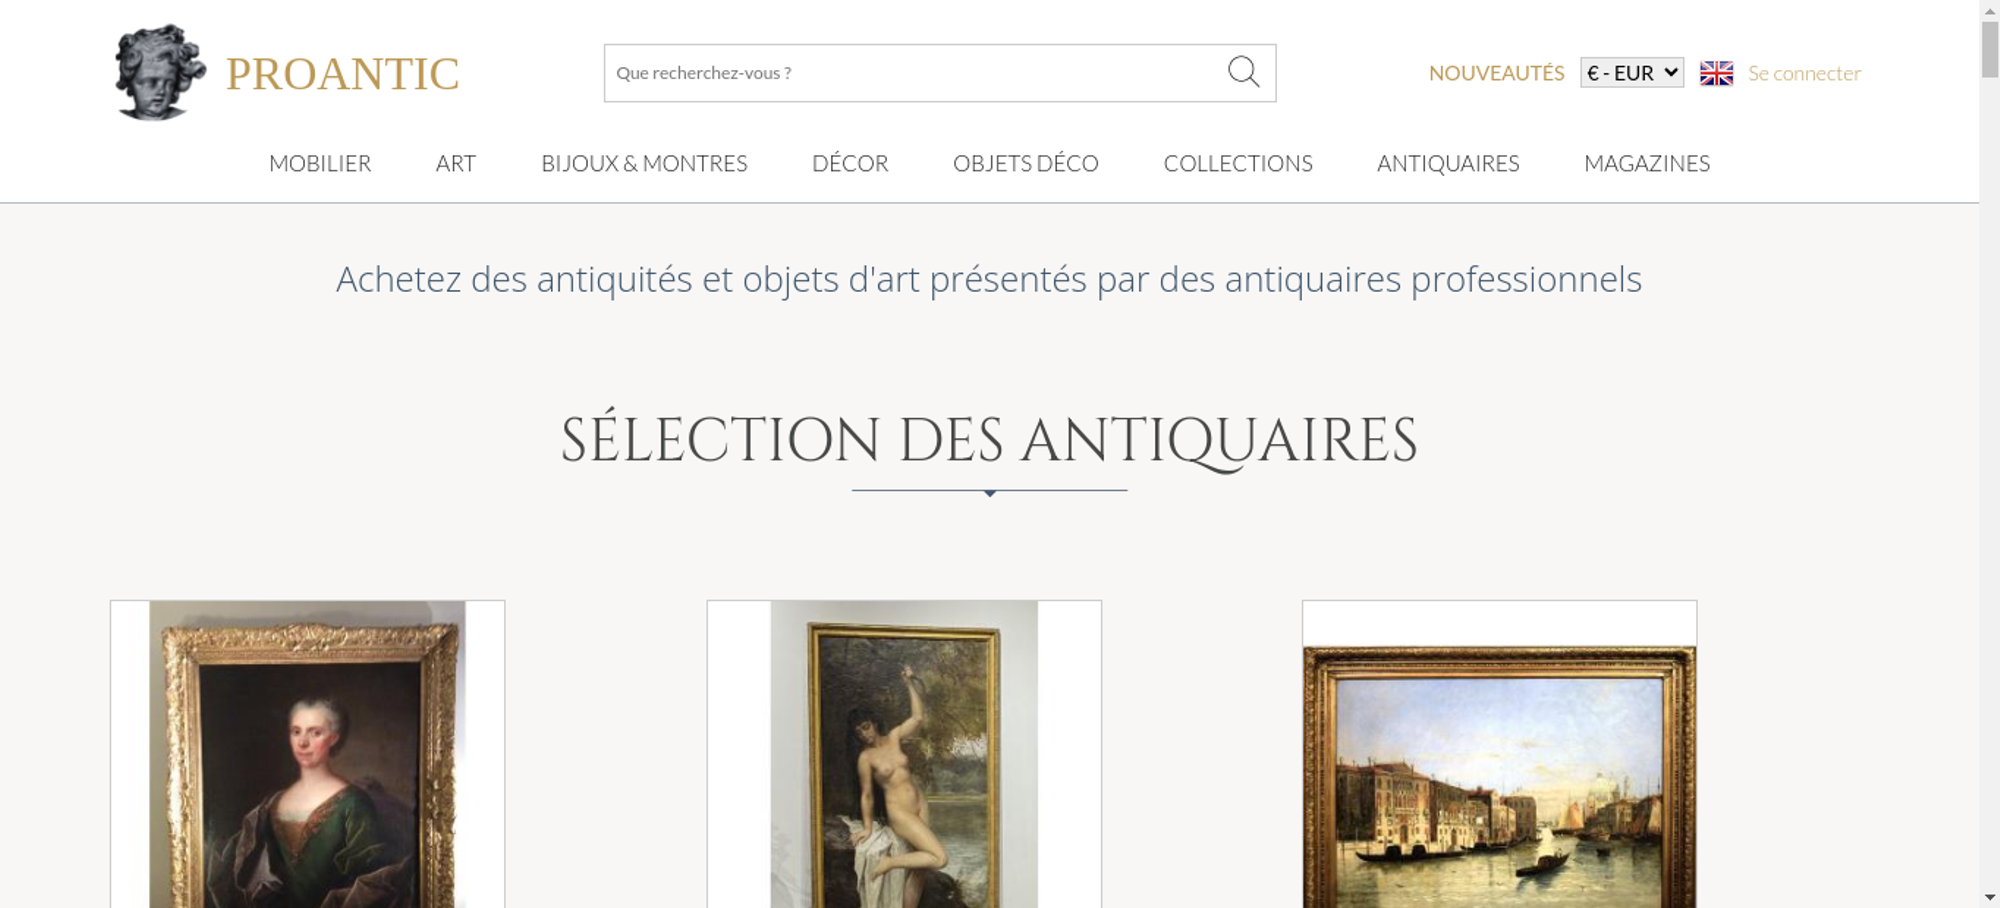This screenshot has height=908, width=2000.
Task: Click the Proantic cherub head logo
Action: tap(160, 72)
